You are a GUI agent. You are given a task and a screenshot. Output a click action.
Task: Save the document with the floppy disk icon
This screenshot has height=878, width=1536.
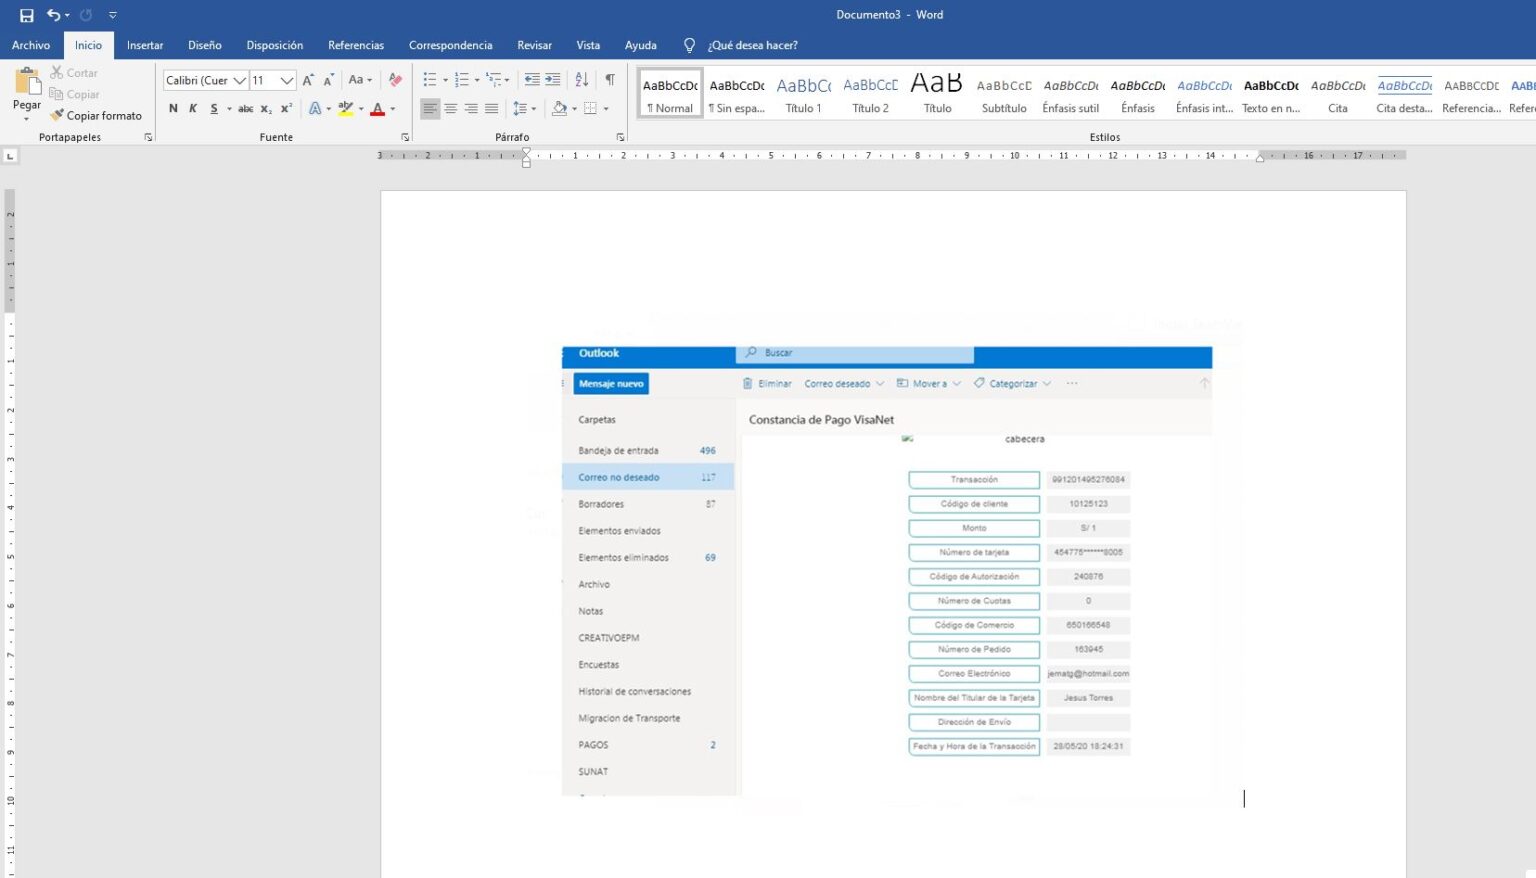point(27,15)
